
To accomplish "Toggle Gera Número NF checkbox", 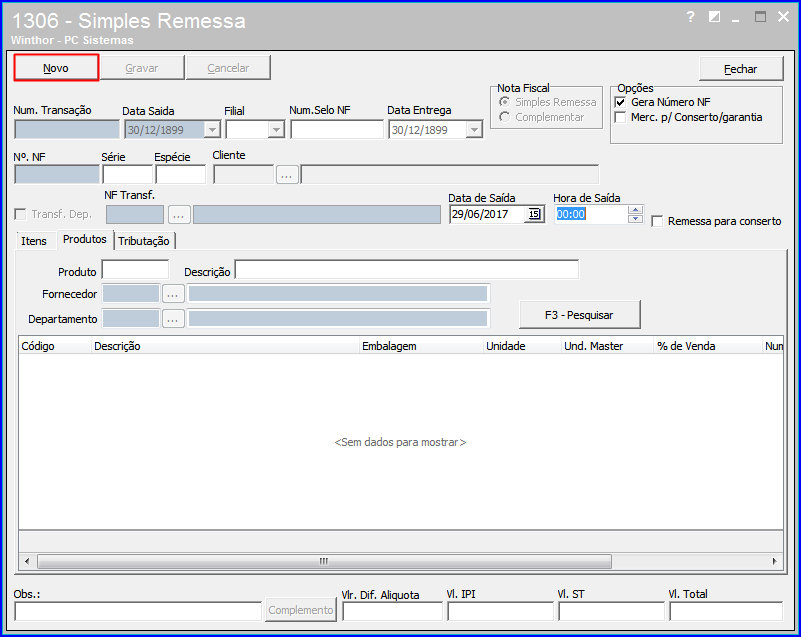I will (x=620, y=102).
